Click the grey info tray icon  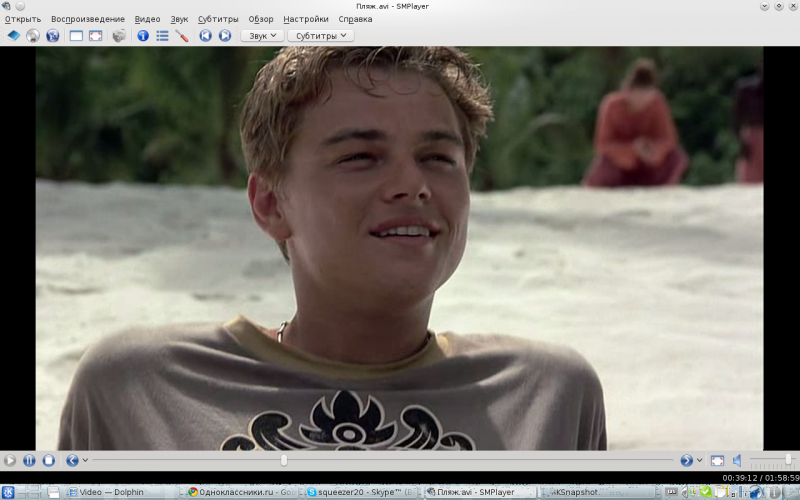tap(775, 492)
